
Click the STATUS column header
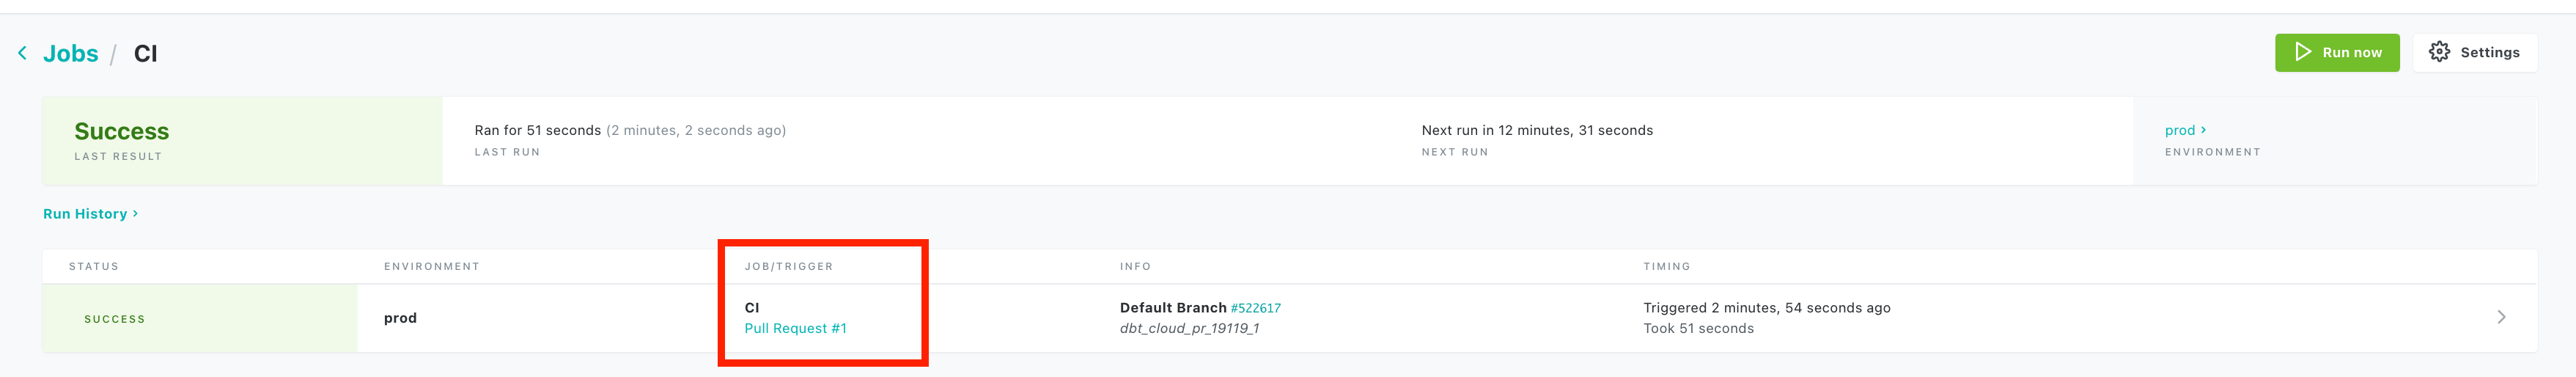(94, 267)
